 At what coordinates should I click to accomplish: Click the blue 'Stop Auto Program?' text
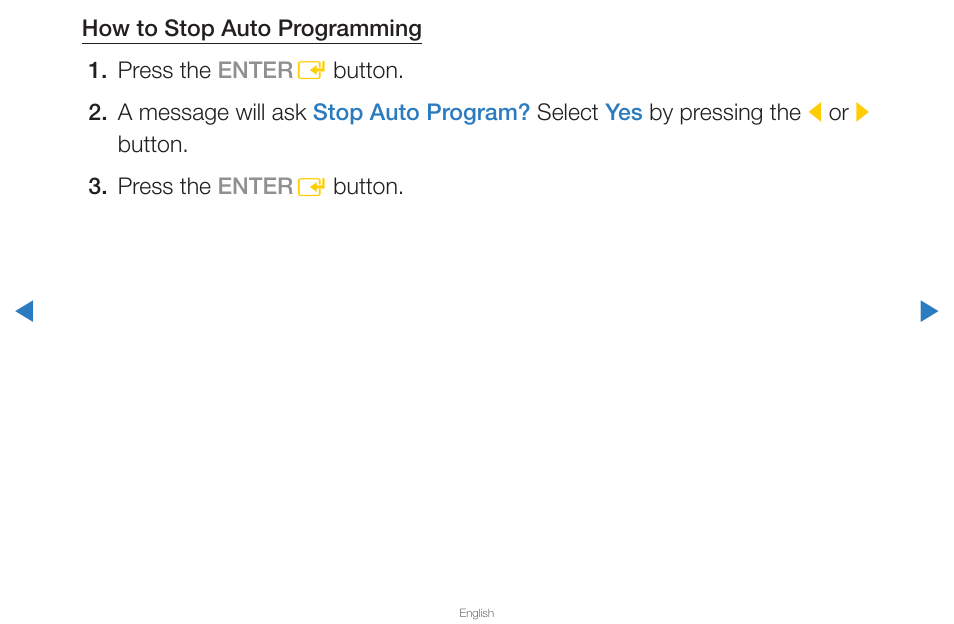click(x=421, y=113)
